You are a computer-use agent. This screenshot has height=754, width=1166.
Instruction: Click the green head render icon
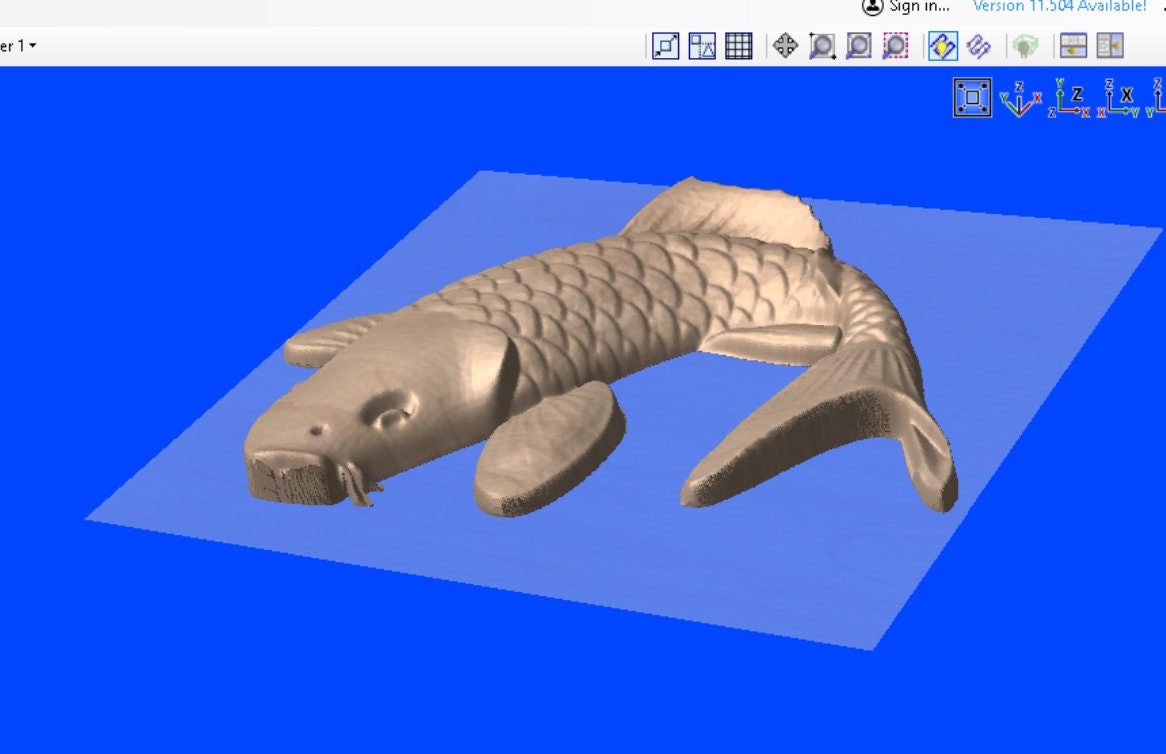(1023, 46)
